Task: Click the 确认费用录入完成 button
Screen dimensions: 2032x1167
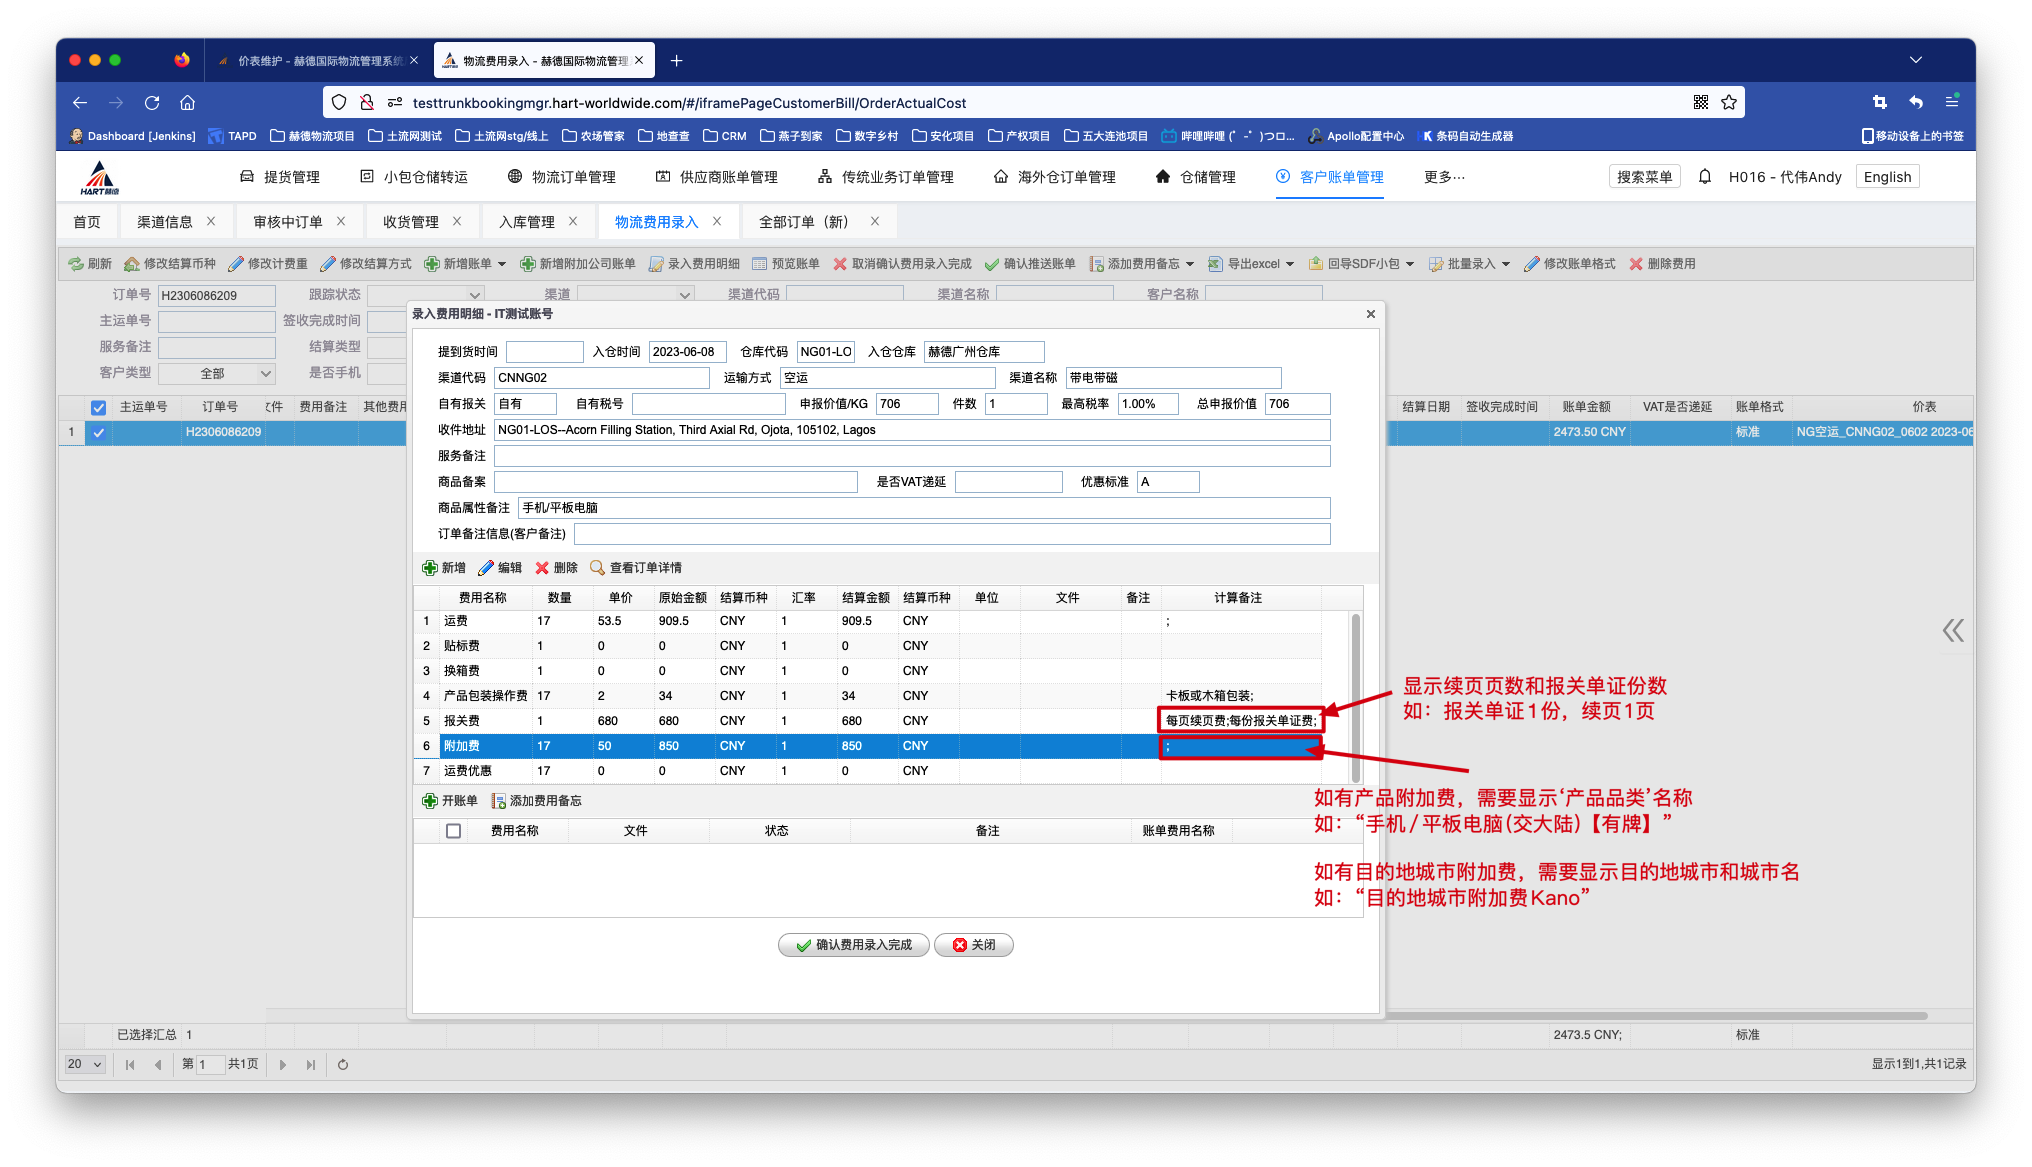Action: pyautogui.click(x=853, y=945)
